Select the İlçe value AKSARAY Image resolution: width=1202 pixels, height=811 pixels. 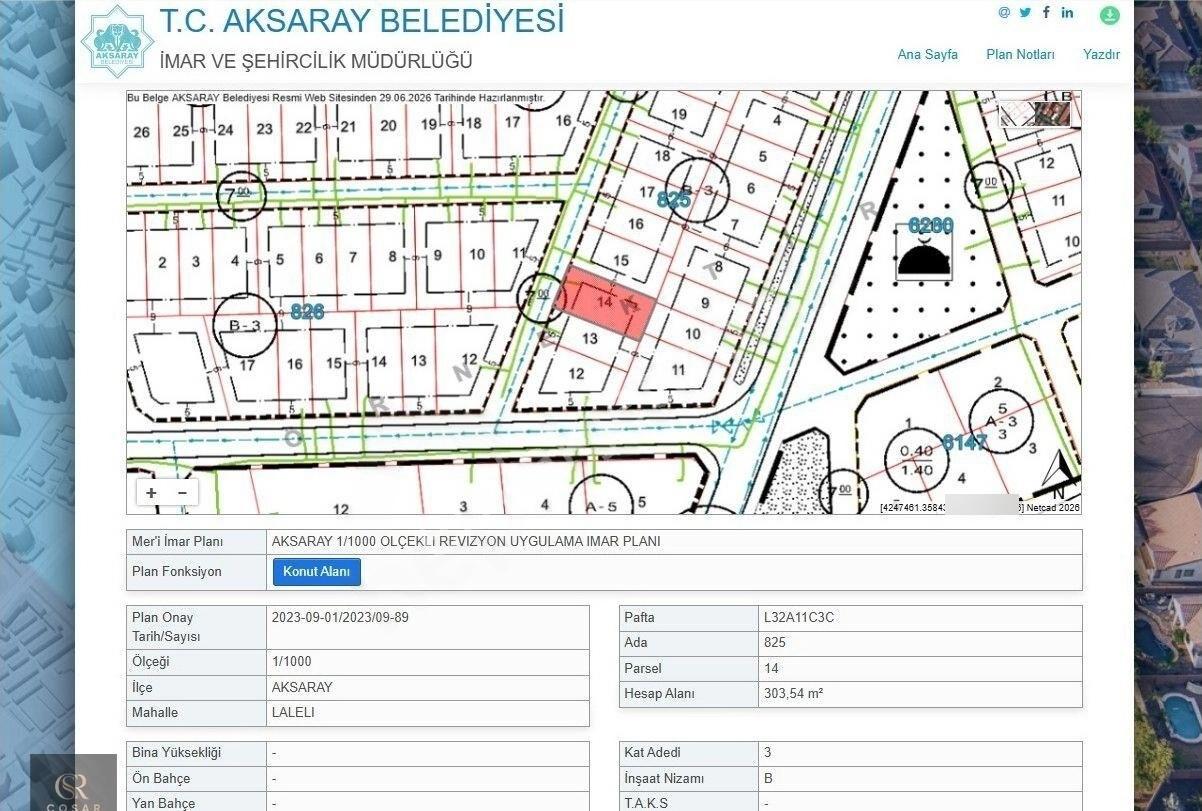point(302,687)
